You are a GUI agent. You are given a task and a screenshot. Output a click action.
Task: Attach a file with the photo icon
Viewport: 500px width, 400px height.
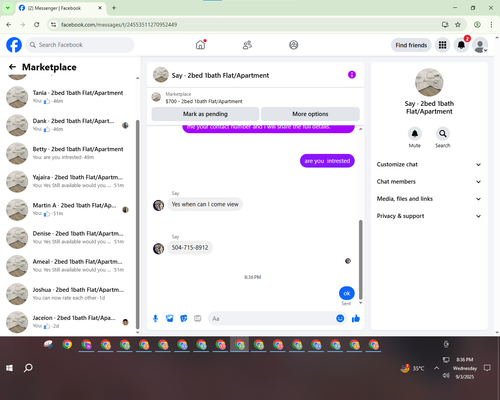pos(170,319)
